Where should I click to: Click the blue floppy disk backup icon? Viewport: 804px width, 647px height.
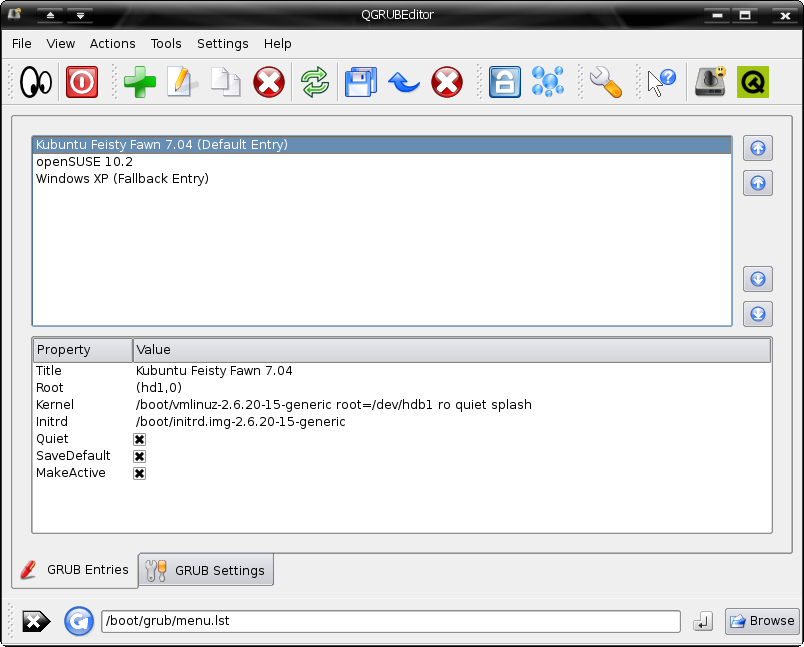coord(360,82)
